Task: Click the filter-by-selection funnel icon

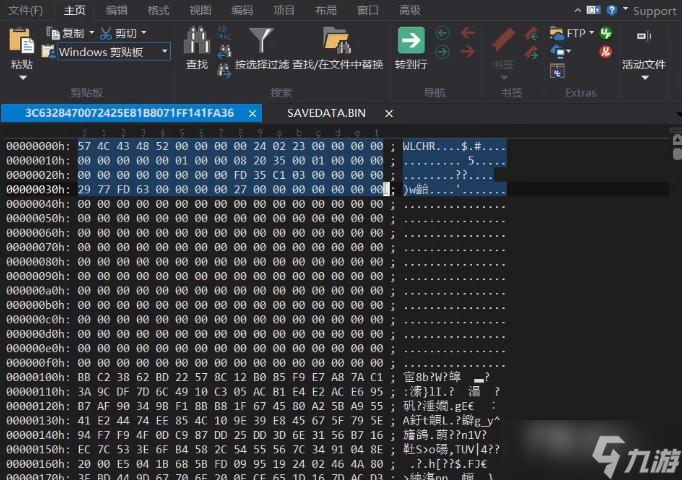Action: (262, 41)
